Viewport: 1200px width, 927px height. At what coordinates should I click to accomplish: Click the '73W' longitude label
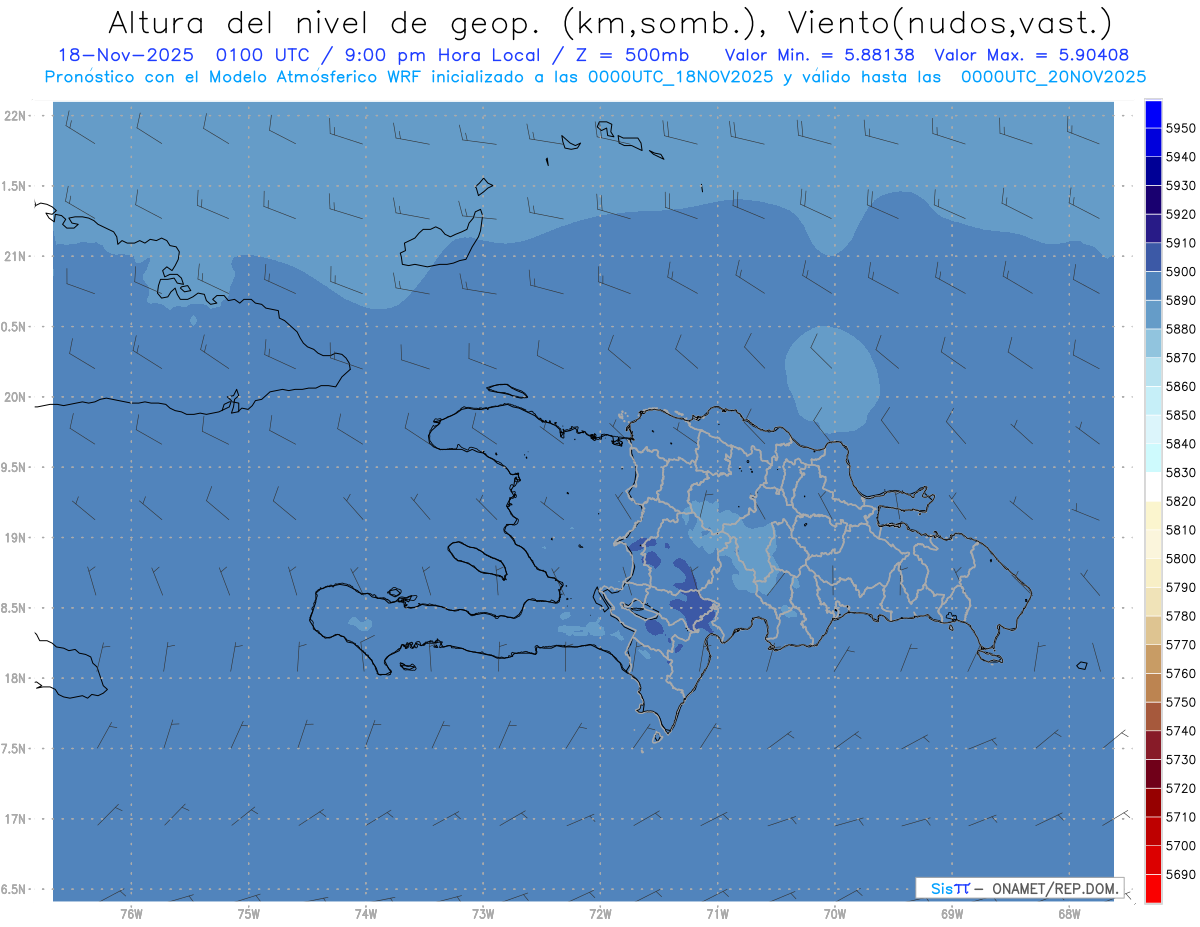click(x=483, y=913)
